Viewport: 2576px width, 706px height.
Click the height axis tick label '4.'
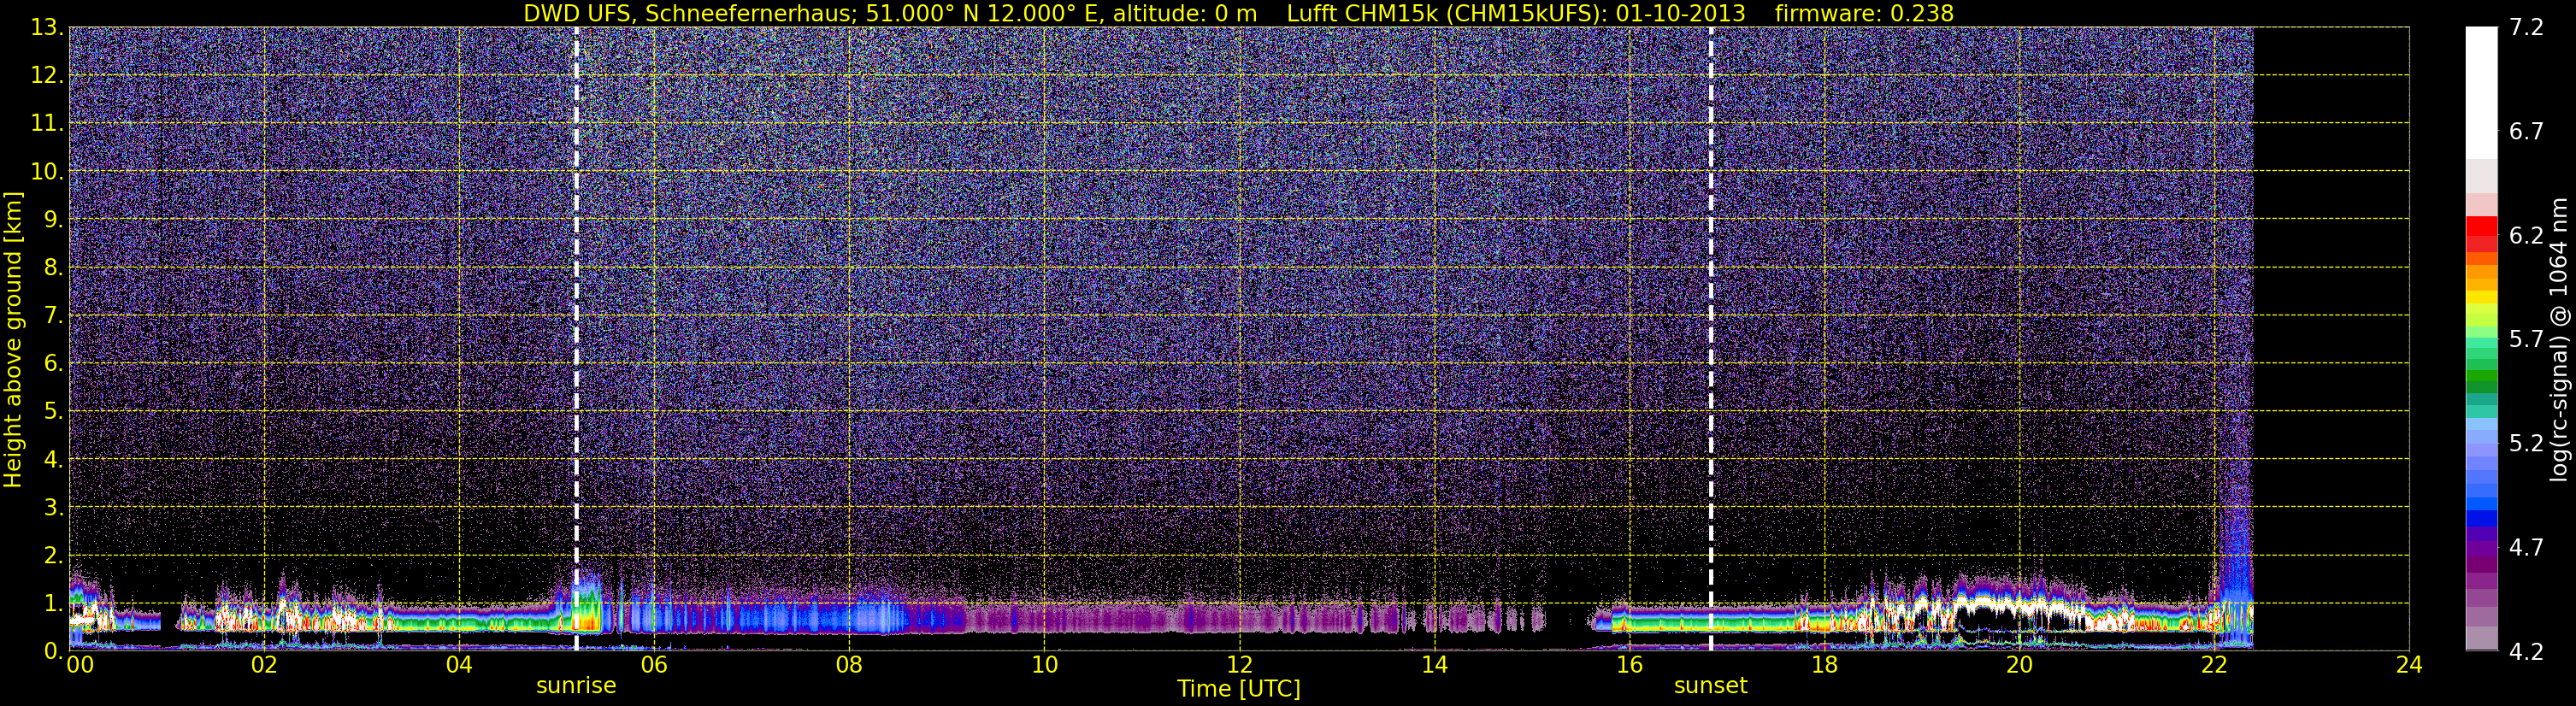coord(53,460)
